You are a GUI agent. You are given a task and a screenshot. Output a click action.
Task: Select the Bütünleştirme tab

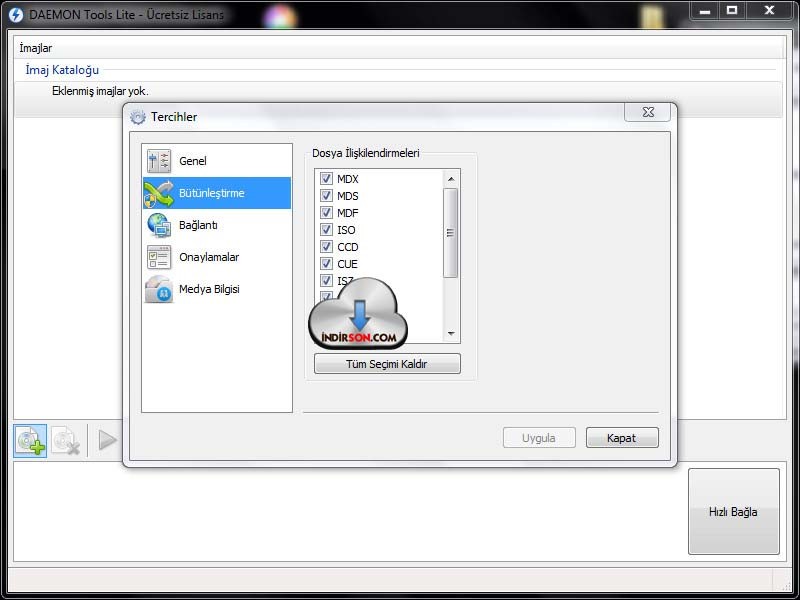[x=217, y=193]
